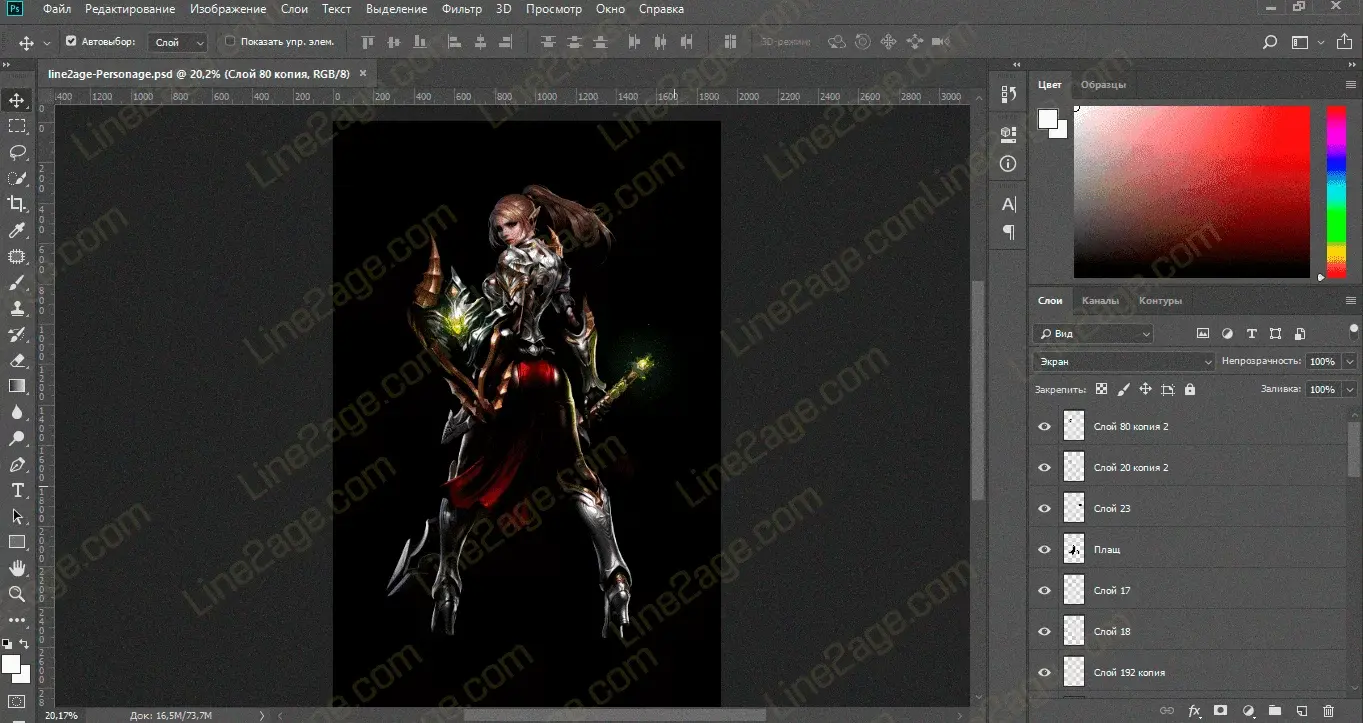Select the Clone Stamp tool

pos(17,309)
